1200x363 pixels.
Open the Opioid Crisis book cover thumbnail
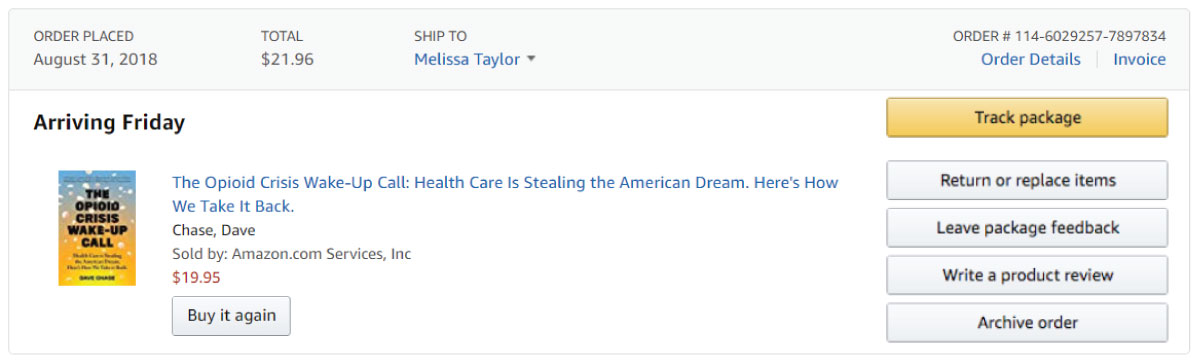tap(96, 228)
